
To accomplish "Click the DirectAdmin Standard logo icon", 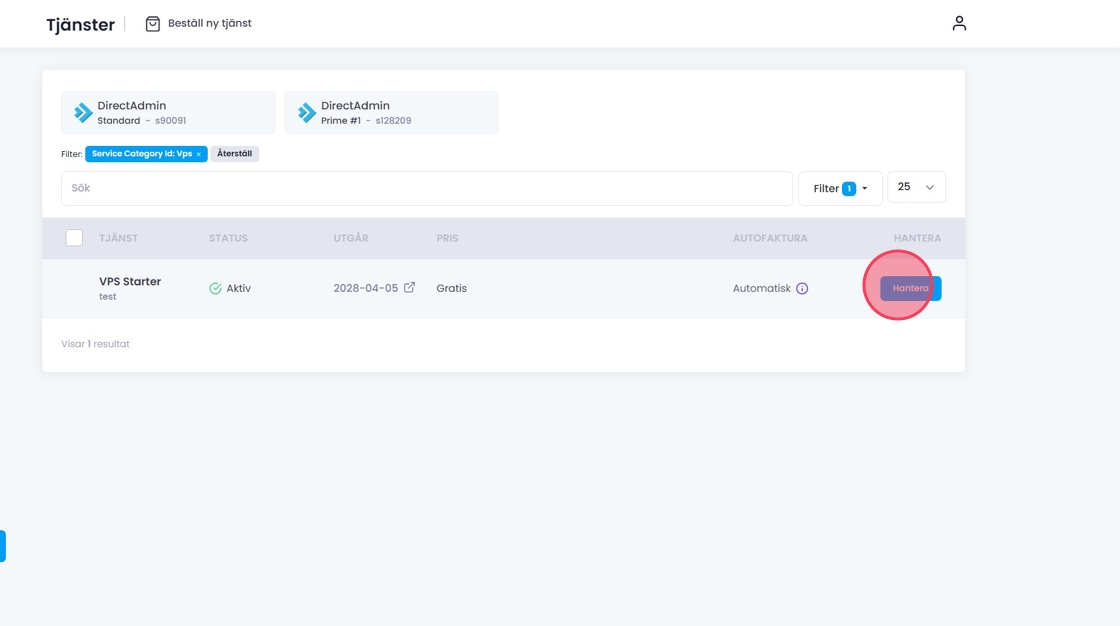I will [83, 113].
